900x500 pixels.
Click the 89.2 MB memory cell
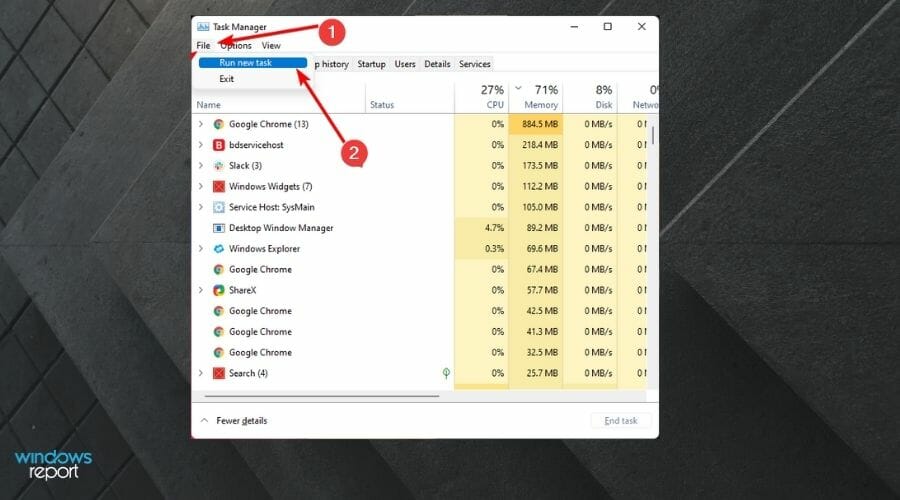[536, 228]
